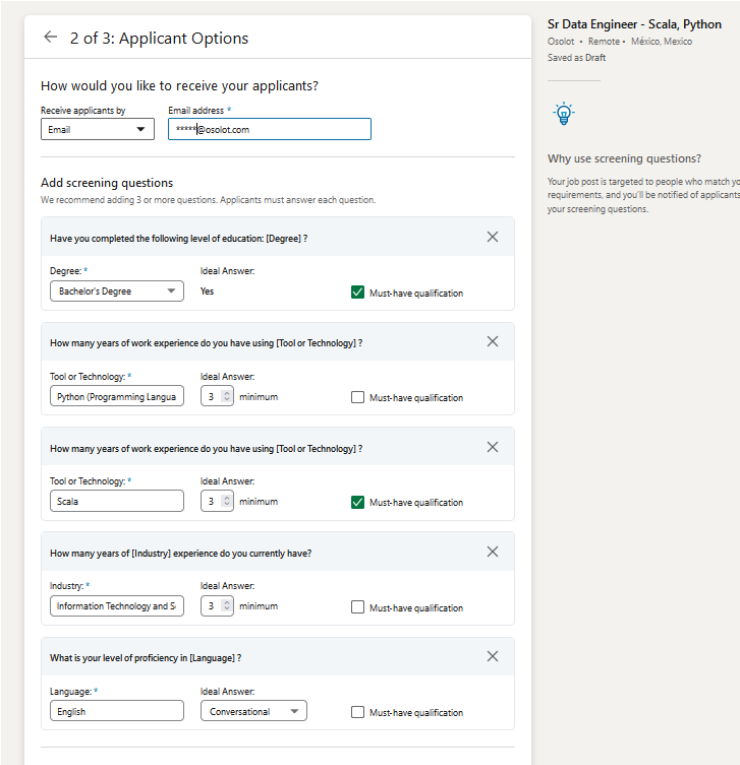This screenshot has width=740, height=765.
Task: Expand the Bachelor's Degree dropdown
Action: click(x=117, y=291)
